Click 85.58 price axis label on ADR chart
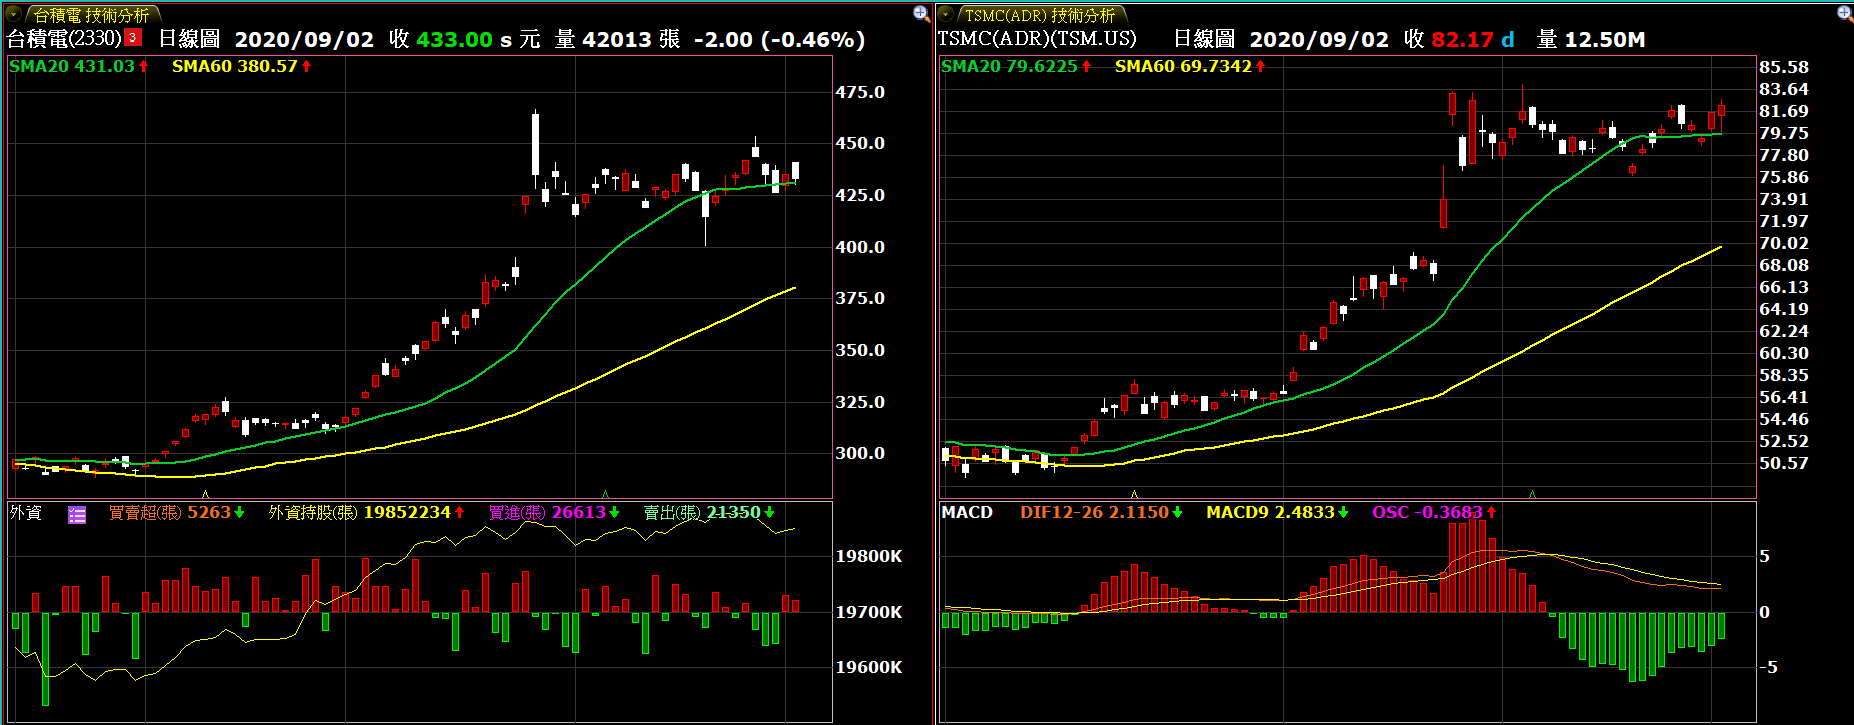Screen dimensions: 1854x725 [1784, 67]
